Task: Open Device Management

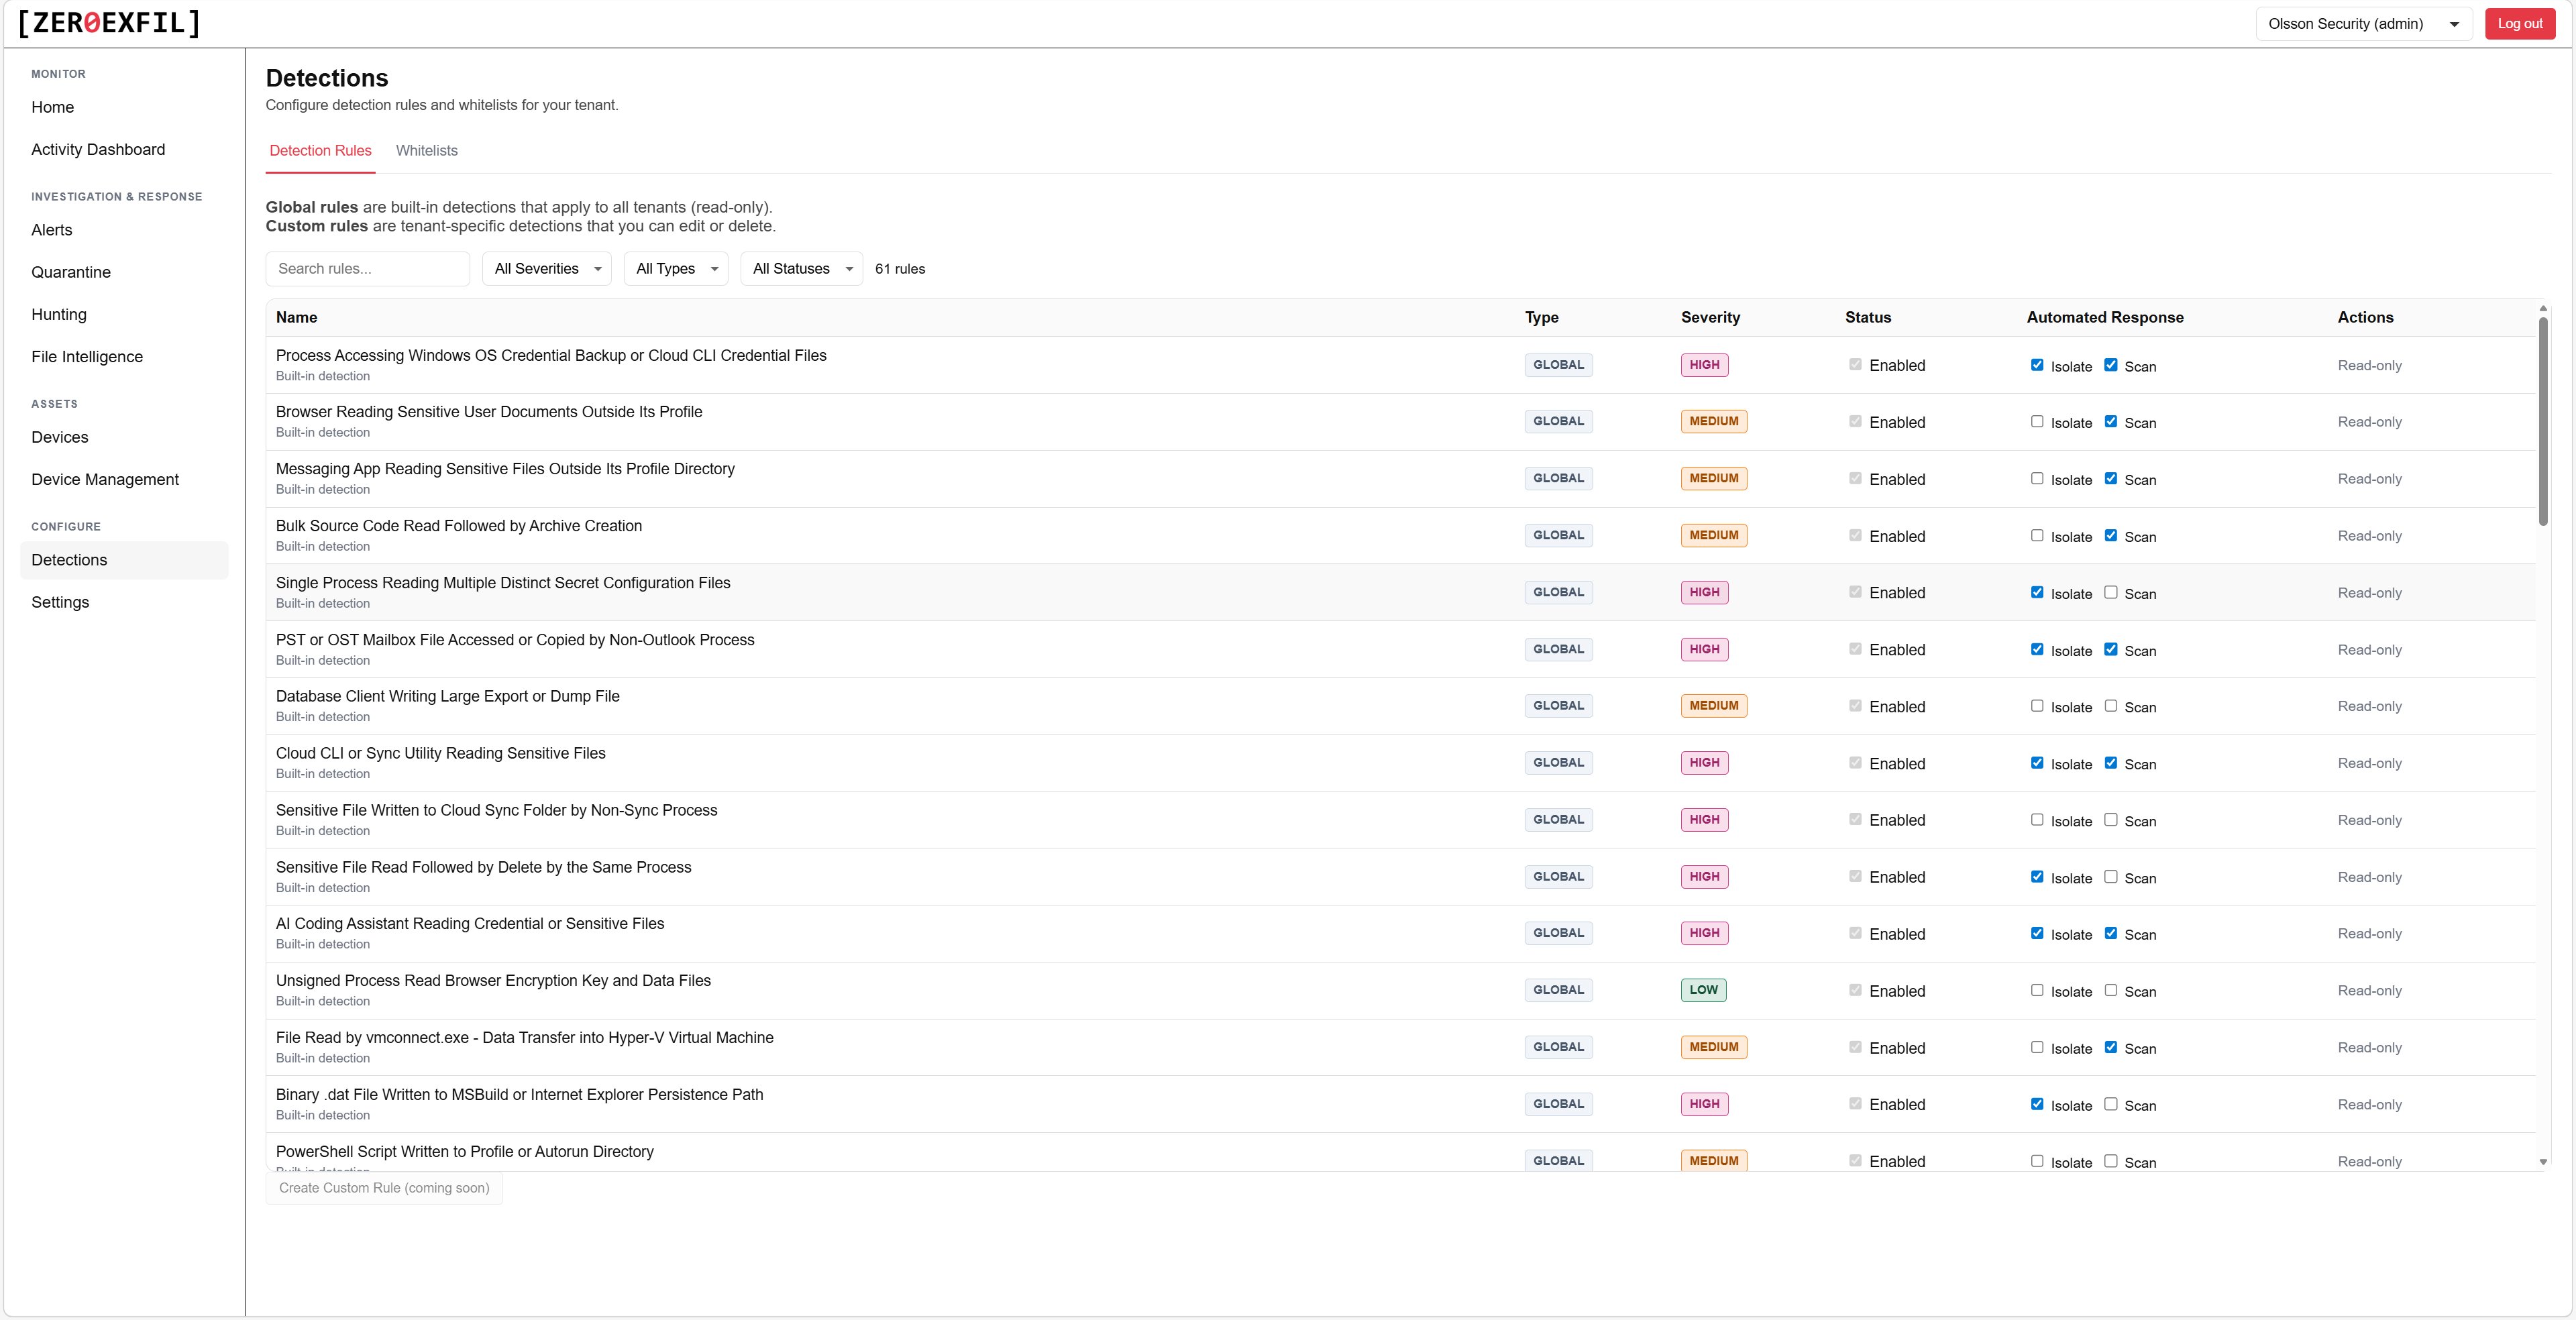Action: point(105,479)
